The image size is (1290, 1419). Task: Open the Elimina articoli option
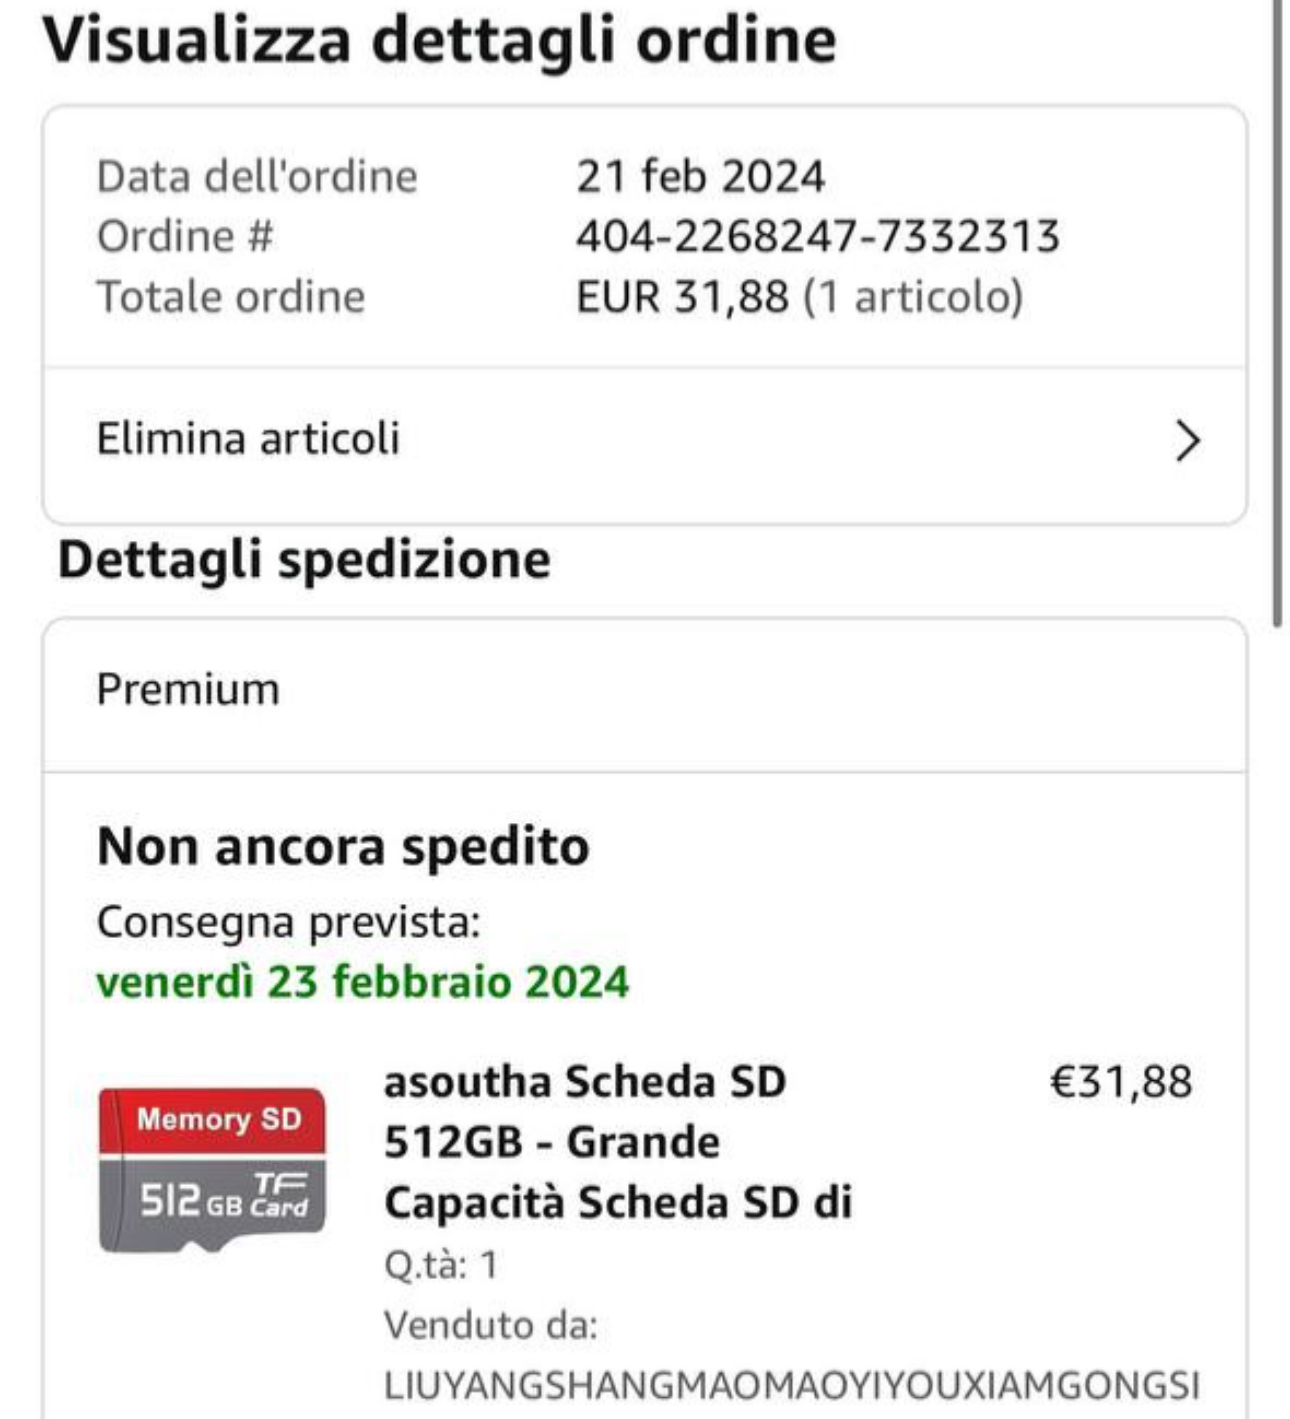click(x=248, y=439)
